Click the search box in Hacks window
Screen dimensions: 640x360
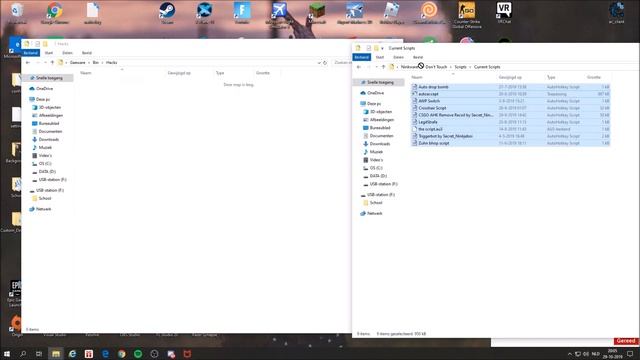click(342, 63)
